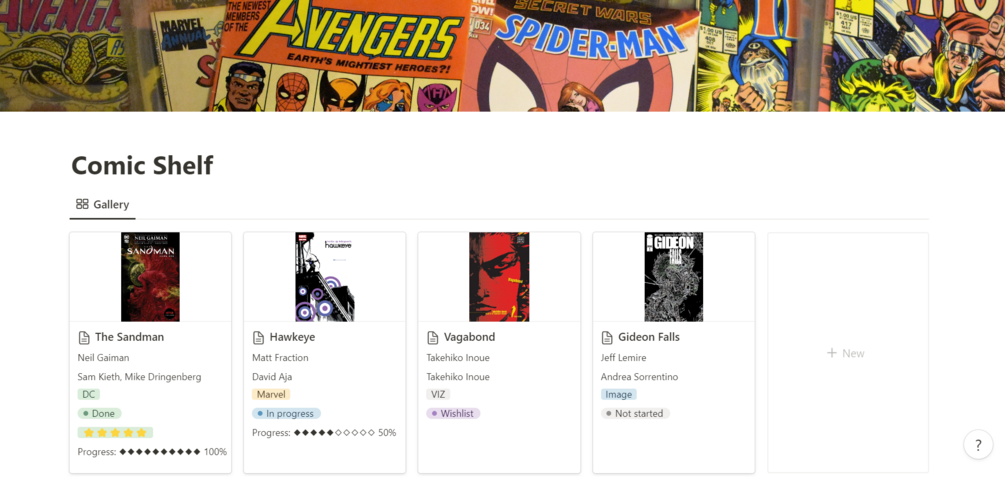The height and width of the screenshot is (479, 1005).
Task: Open the Gideon Falls card title
Action: pos(649,337)
